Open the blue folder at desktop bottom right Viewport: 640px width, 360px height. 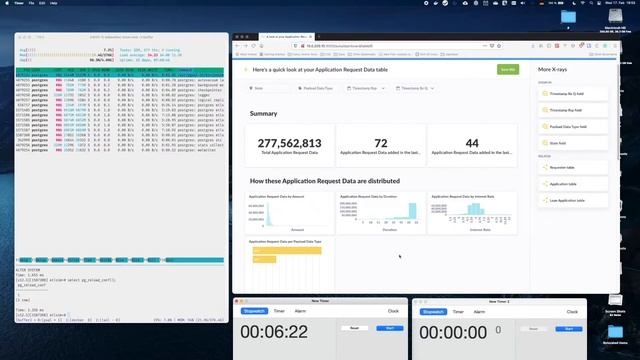pos(615,332)
